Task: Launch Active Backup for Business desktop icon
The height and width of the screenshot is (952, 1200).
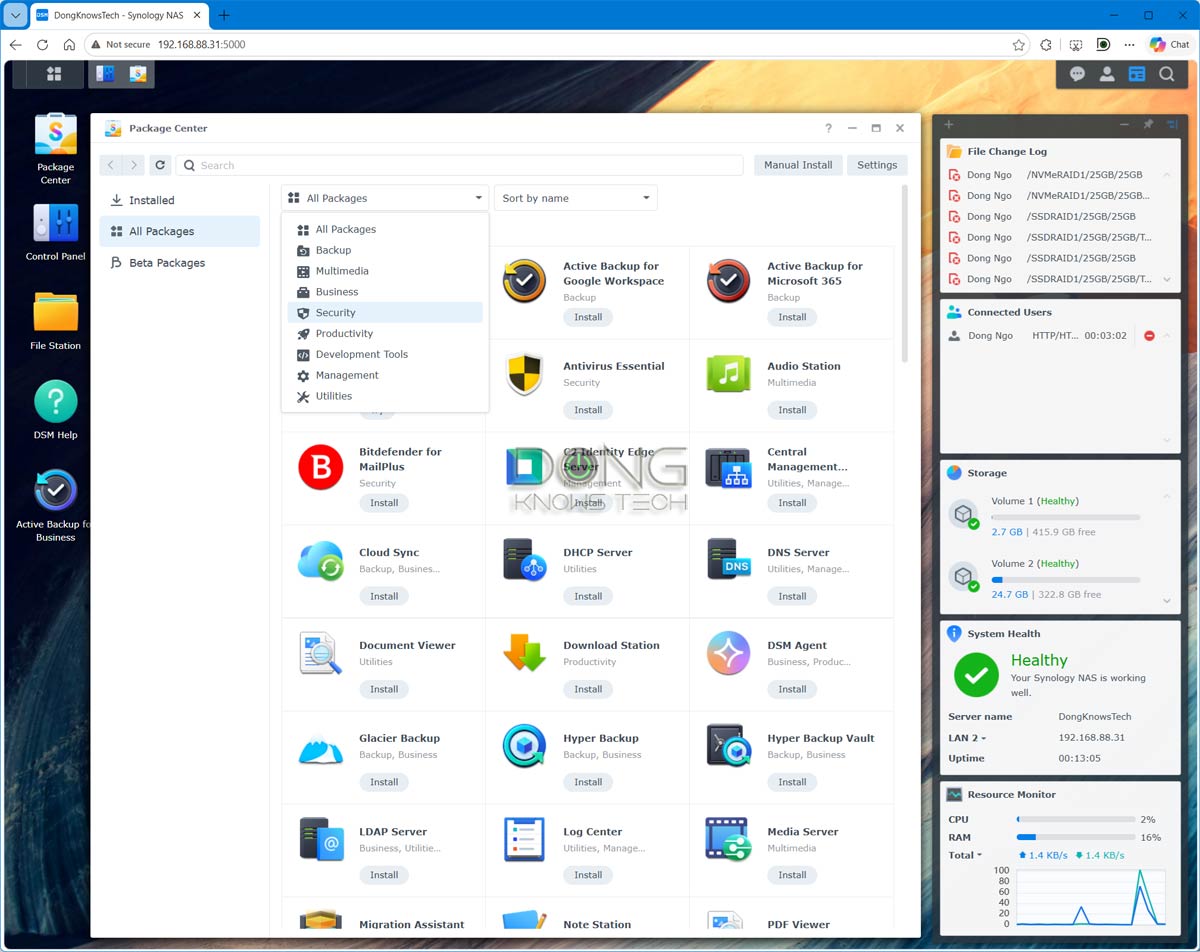Action: pyautogui.click(x=55, y=505)
